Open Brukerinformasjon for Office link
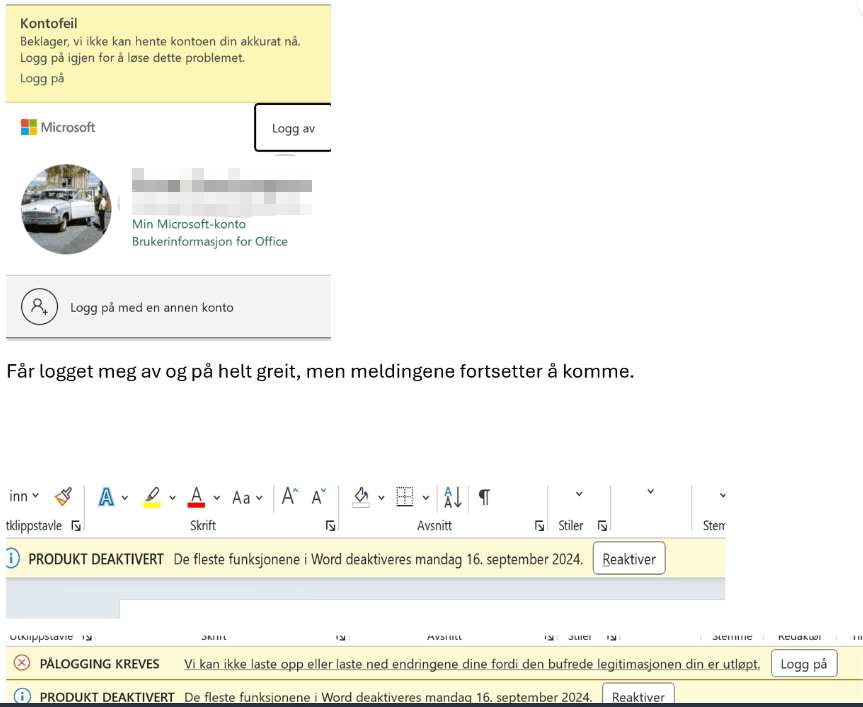The height and width of the screenshot is (707, 863). 210,242
